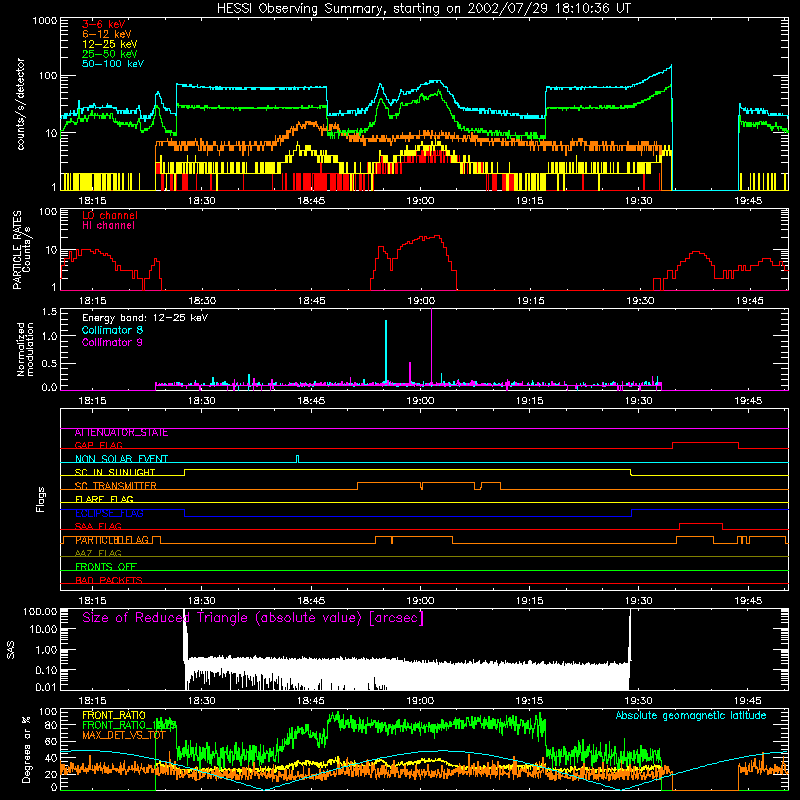Select the green 25-50 keV legend label
This screenshot has width=800, height=800.
click(110, 54)
